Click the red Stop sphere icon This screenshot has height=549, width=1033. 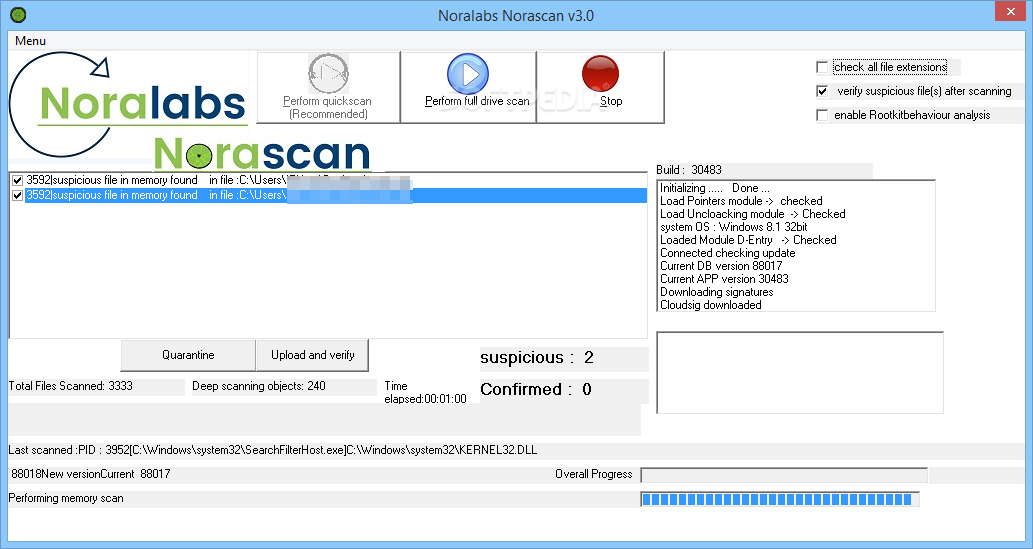point(600,73)
